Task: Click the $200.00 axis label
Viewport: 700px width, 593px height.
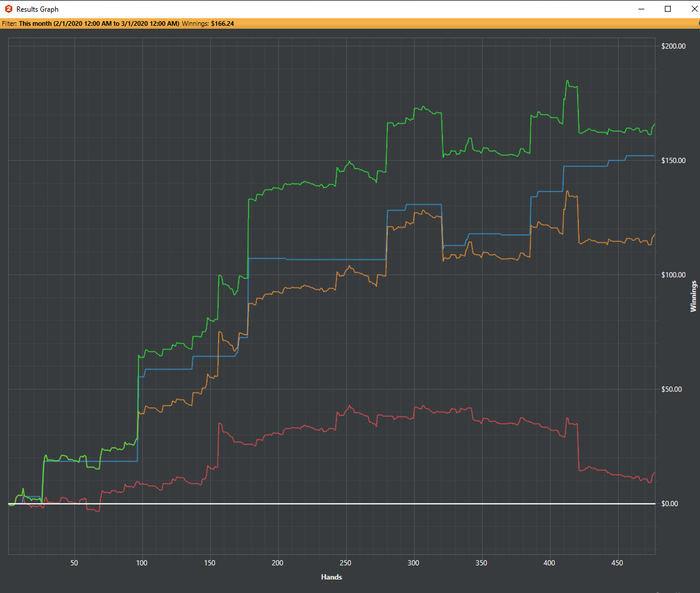Action: 673,46
